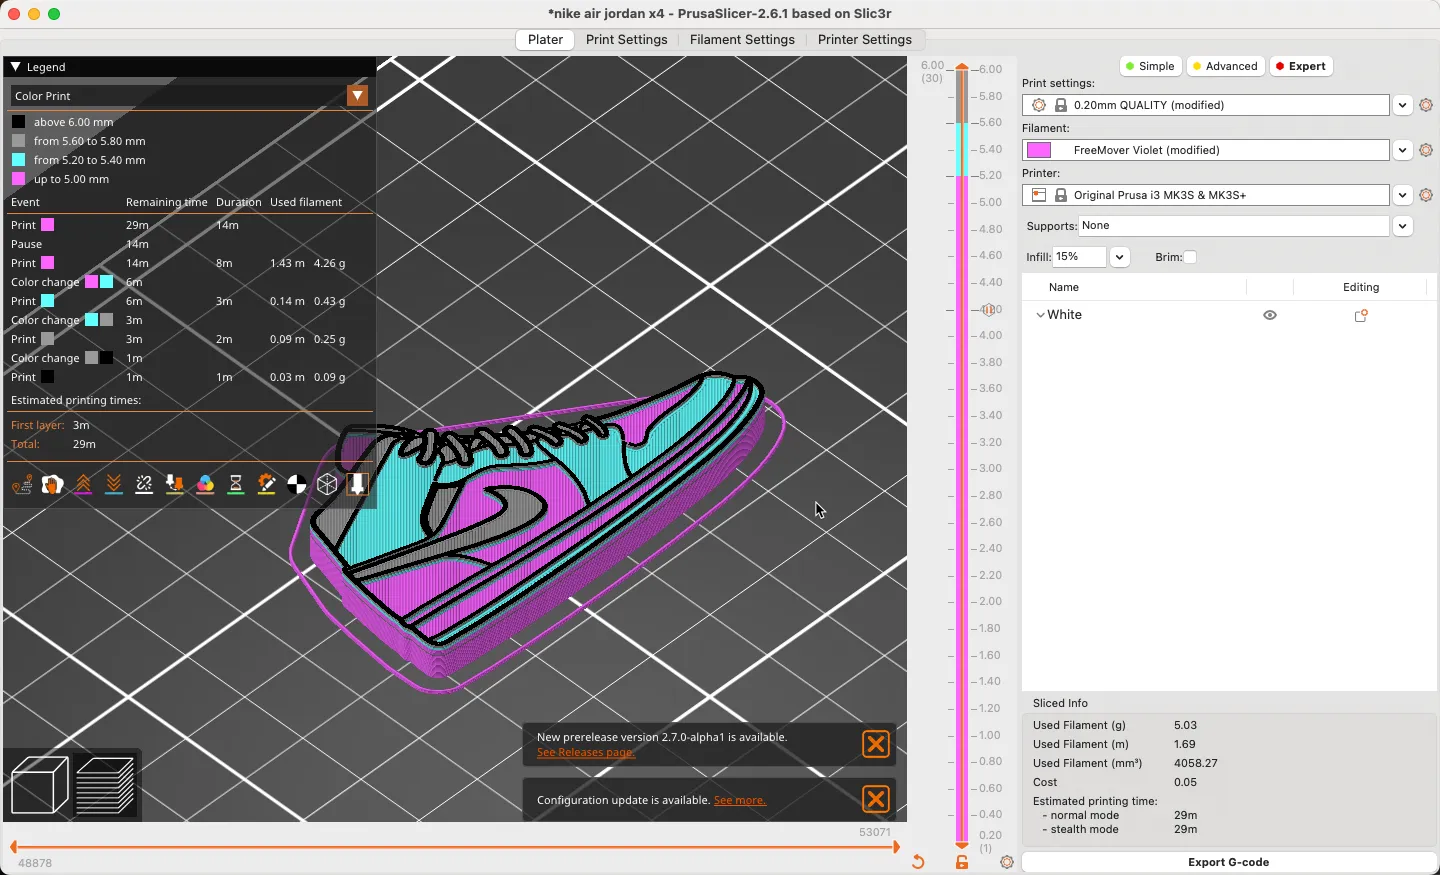Viewport: 1440px width, 875px height.
Task: Enable the Brim checkbox
Action: click(1190, 257)
